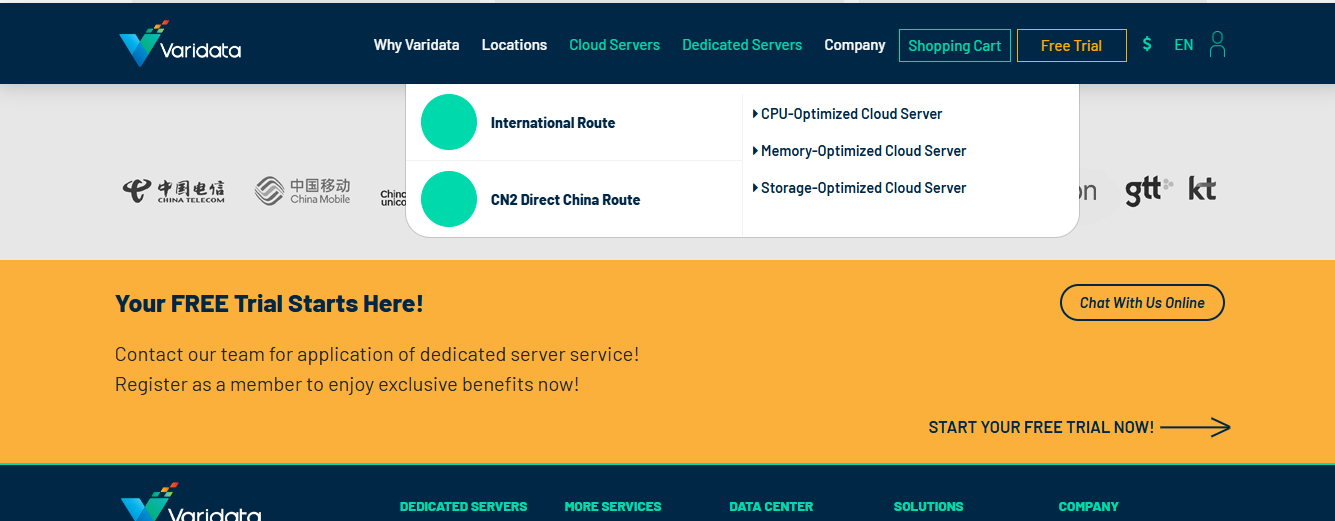Click 'Contact our team for application' text
The height and width of the screenshot is (521, 1335).
[377, 354]
